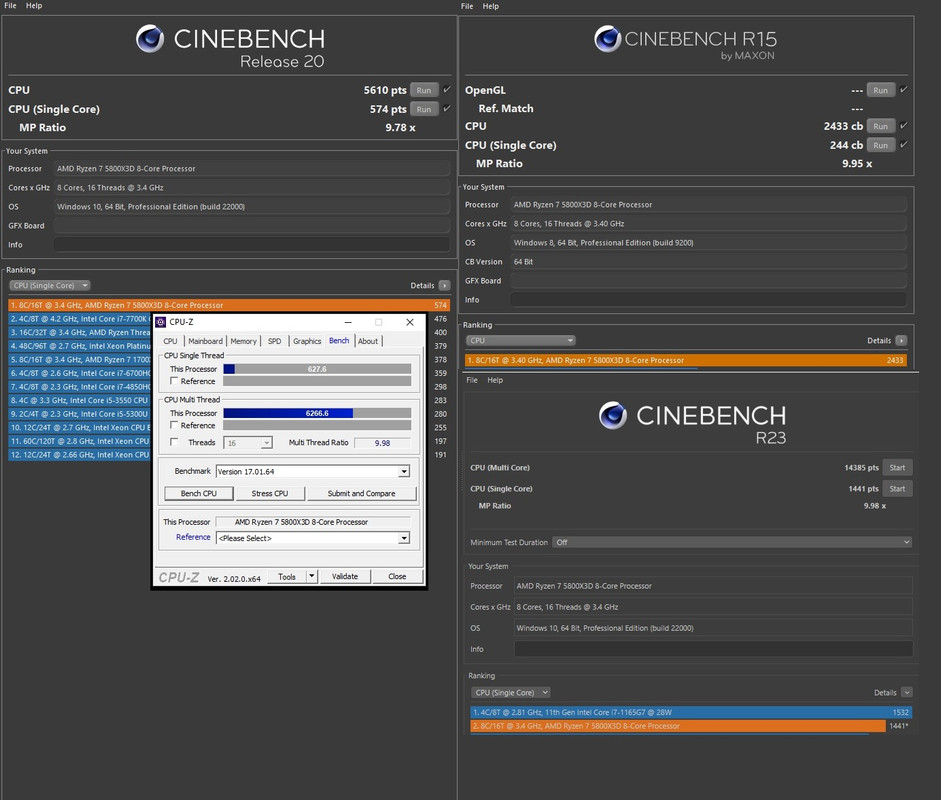Open the CPU-Z Tools dropdown arrow
Viewport: 941px width, 800px height.
tap(311, 576)
